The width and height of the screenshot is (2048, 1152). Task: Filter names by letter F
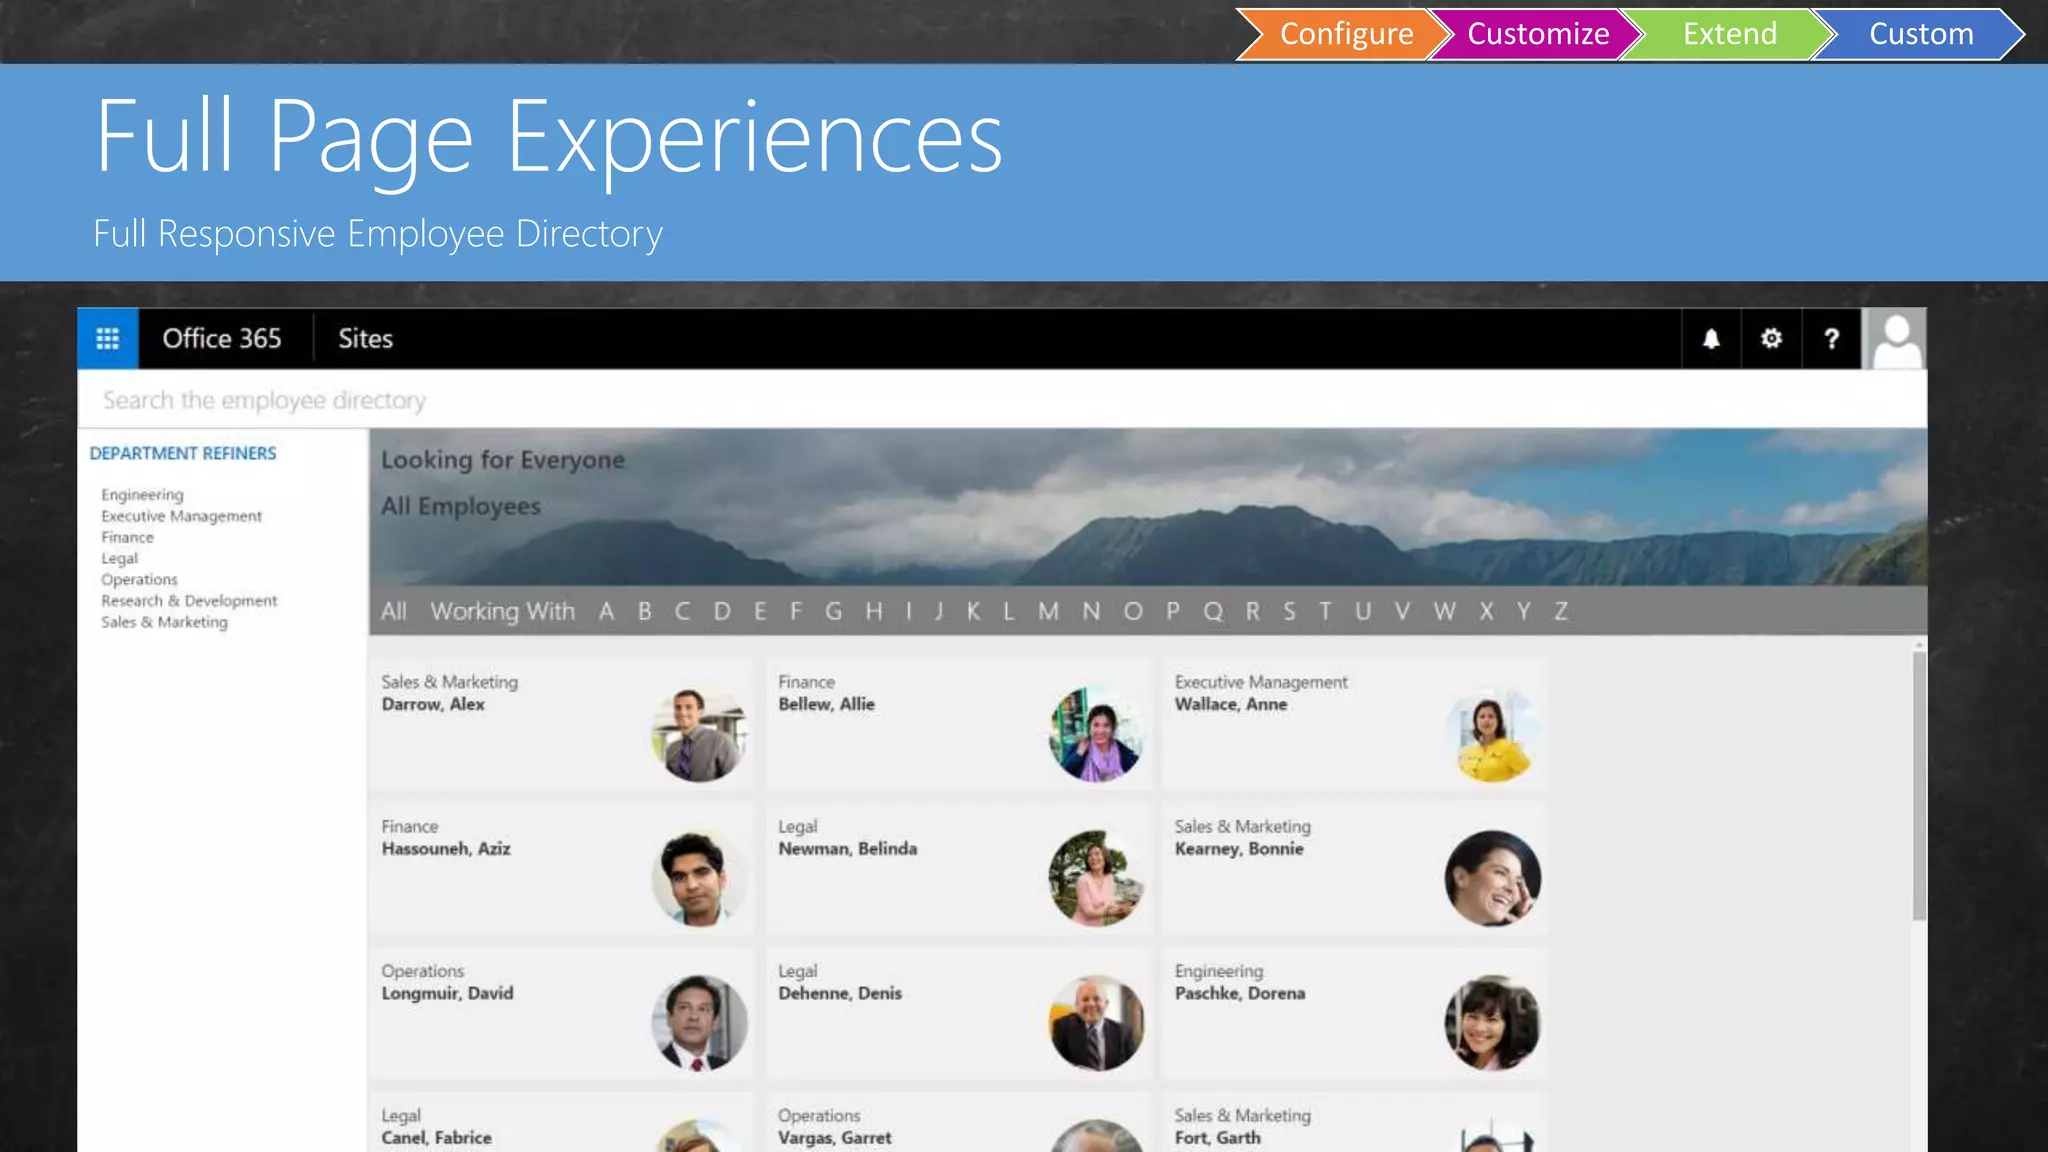coord(796,611)
